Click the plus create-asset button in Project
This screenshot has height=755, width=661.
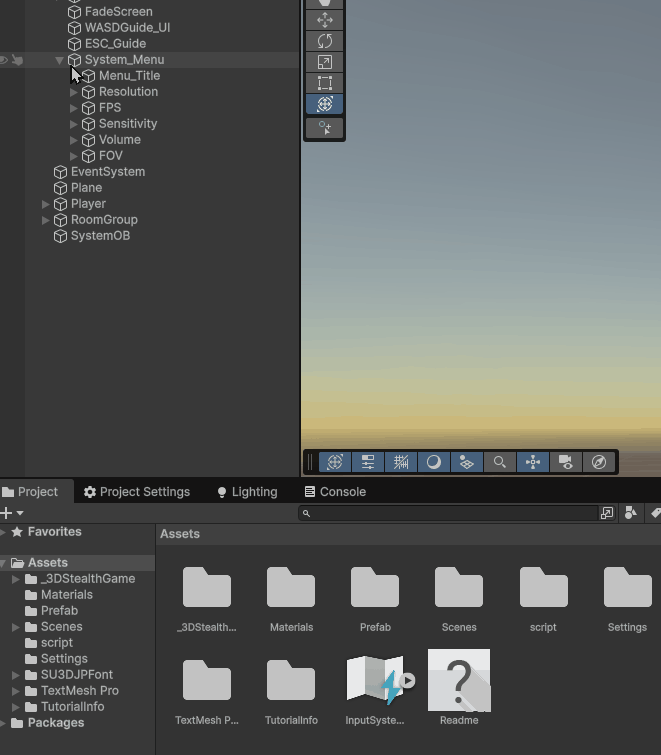[x=7, y=513]
